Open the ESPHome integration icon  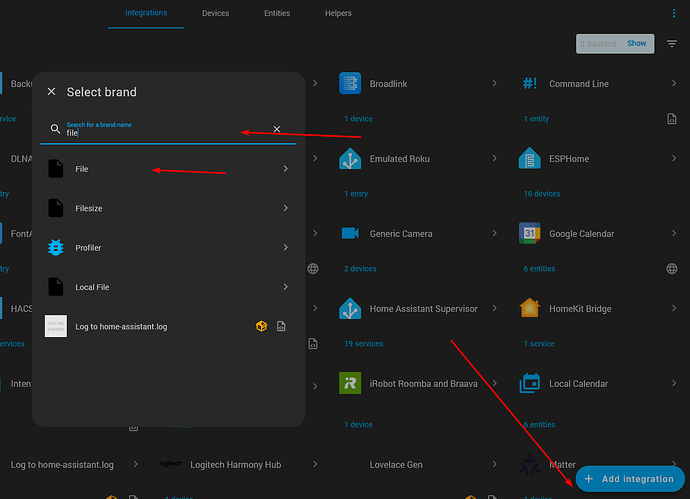[x=530, y=159]
